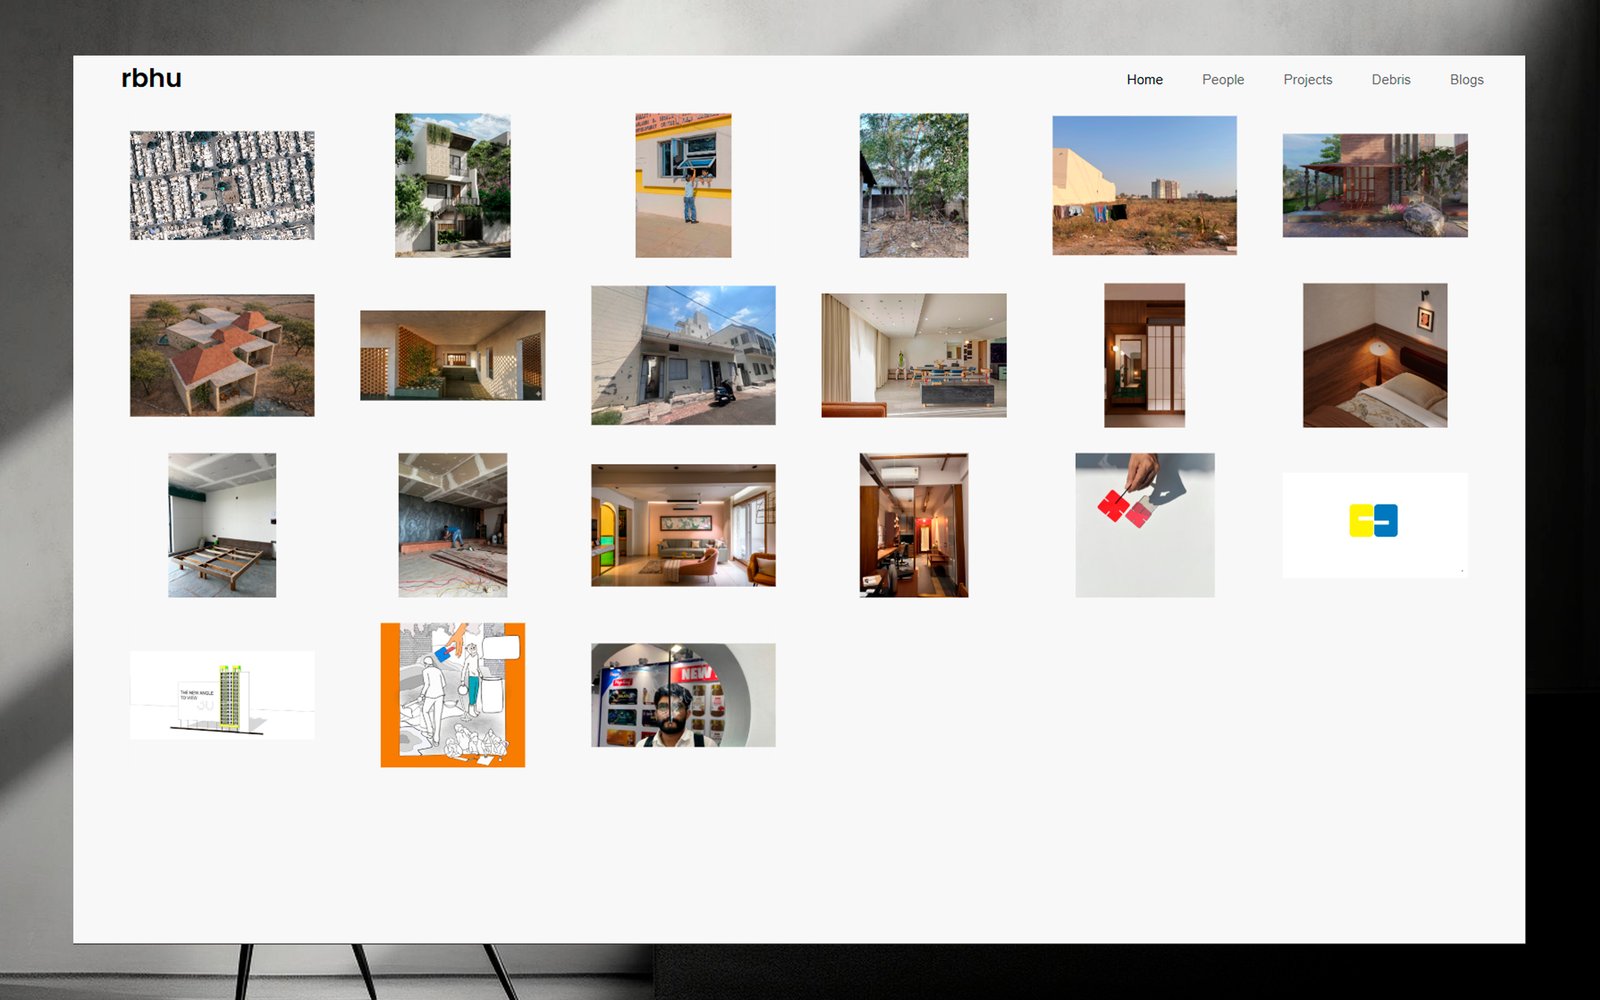Open the Debris page
1600x1000 pixels.
pos(1391,80)
